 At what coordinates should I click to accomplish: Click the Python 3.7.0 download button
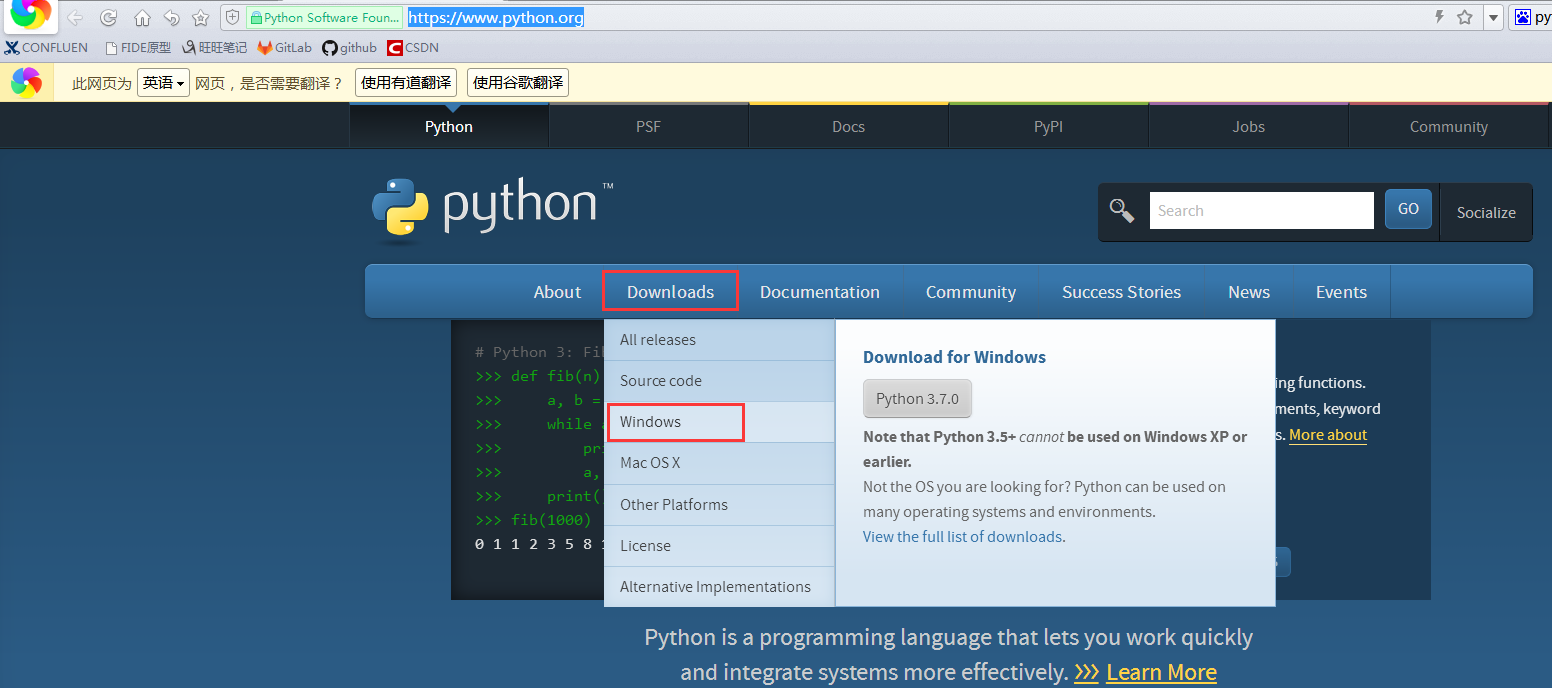coord(917,398)
